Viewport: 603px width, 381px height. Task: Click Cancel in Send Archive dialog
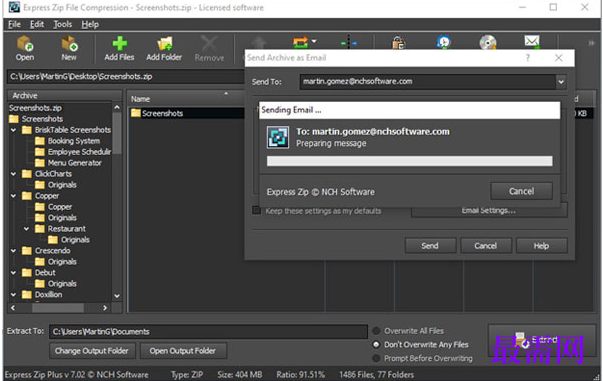pyautogui.click(x=485, y=246)
